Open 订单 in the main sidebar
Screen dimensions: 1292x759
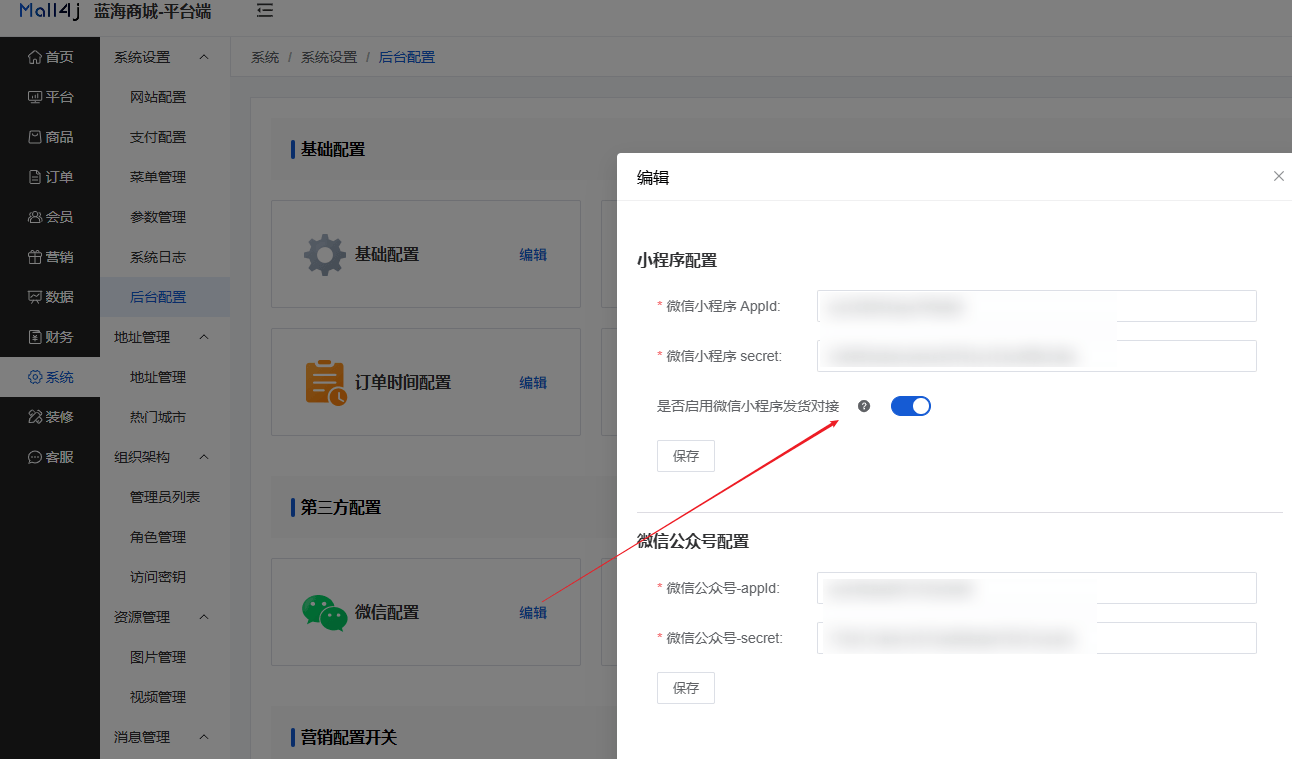click(x=50, y=177)
